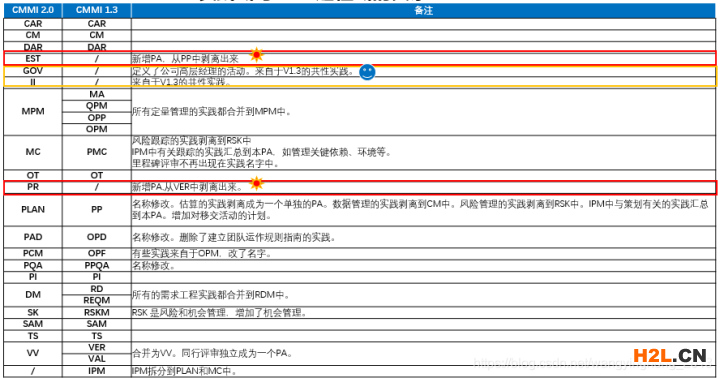
Task: Select the RSKM cell
Action: (97, 312)
